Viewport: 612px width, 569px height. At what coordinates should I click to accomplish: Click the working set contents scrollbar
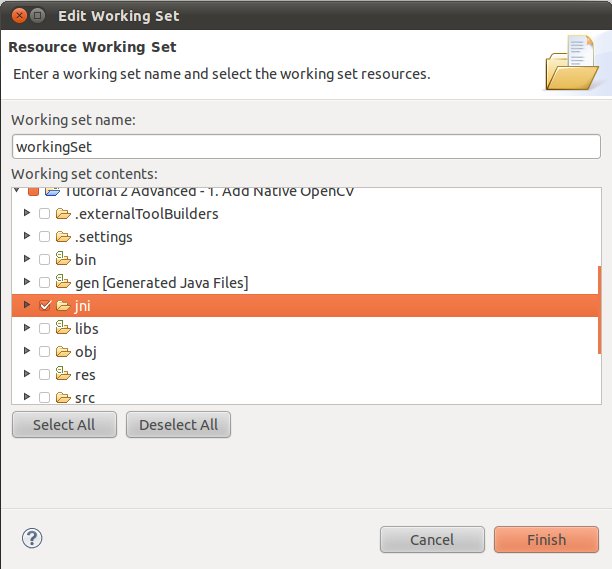[x=599, y=310]
